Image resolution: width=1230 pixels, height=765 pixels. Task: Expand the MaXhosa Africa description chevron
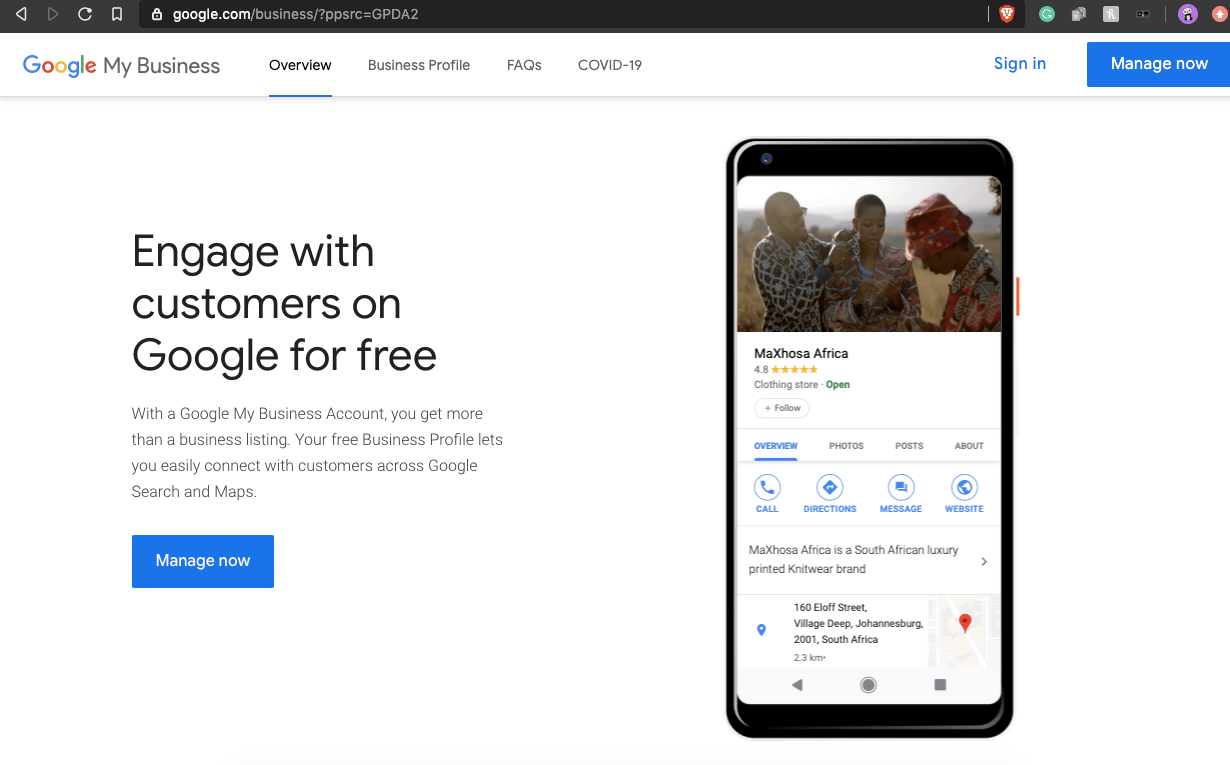pyautogui.click(x=984, y=561)
